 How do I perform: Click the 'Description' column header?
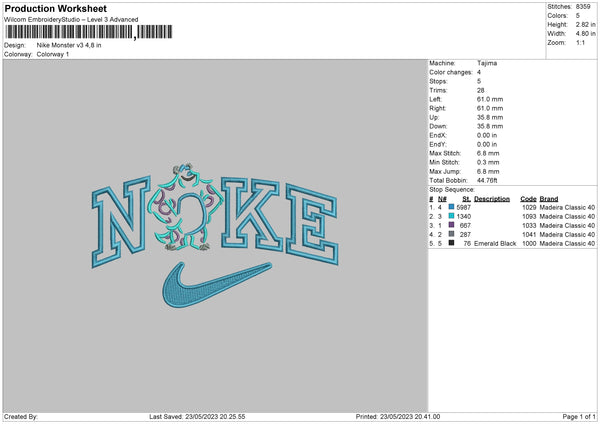(492, 199)
